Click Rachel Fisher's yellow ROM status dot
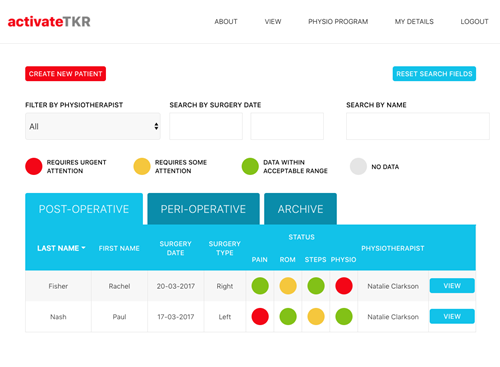This screenshot has height=367, width=500. (288, 286)
